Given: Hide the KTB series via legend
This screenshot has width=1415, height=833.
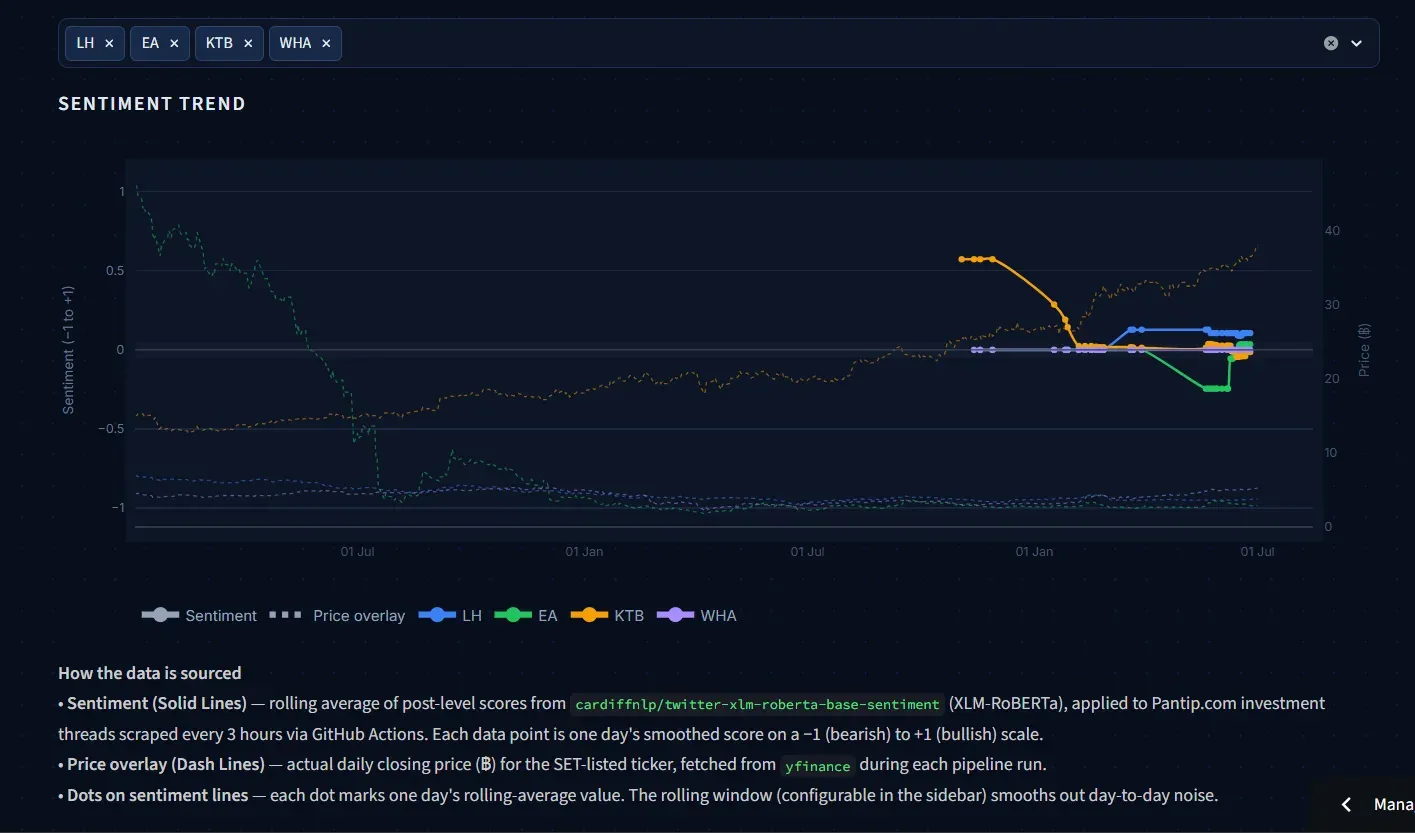Looking at the screenshot, I should coord(607,615).
